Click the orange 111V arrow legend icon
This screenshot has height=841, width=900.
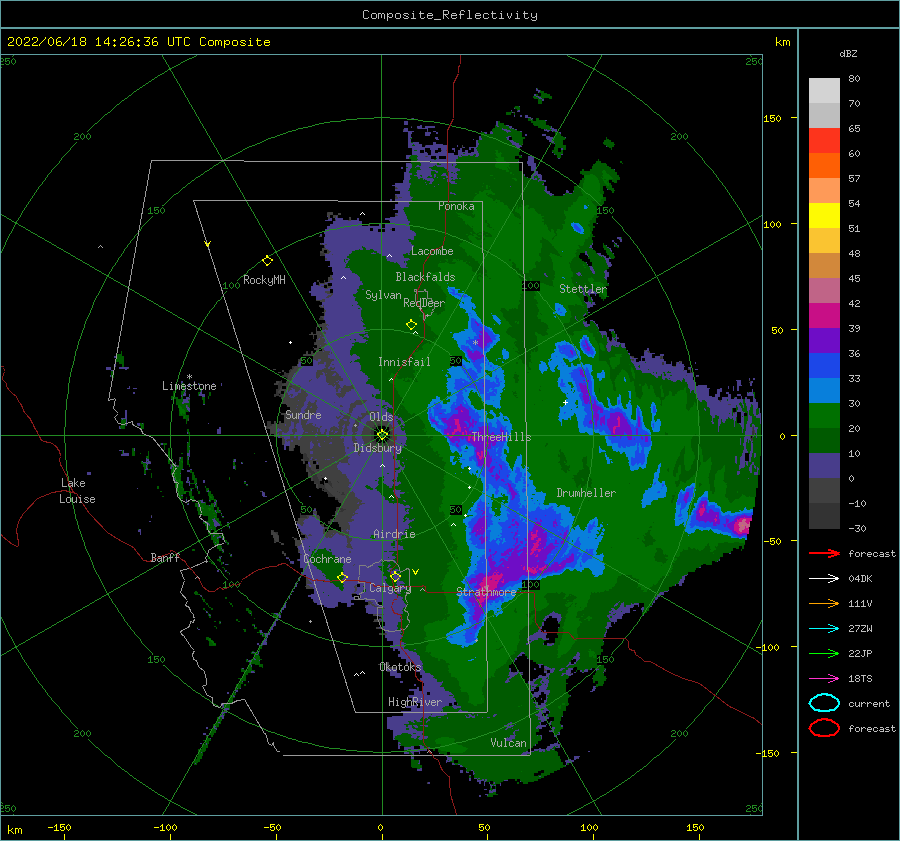click(824, 603)
